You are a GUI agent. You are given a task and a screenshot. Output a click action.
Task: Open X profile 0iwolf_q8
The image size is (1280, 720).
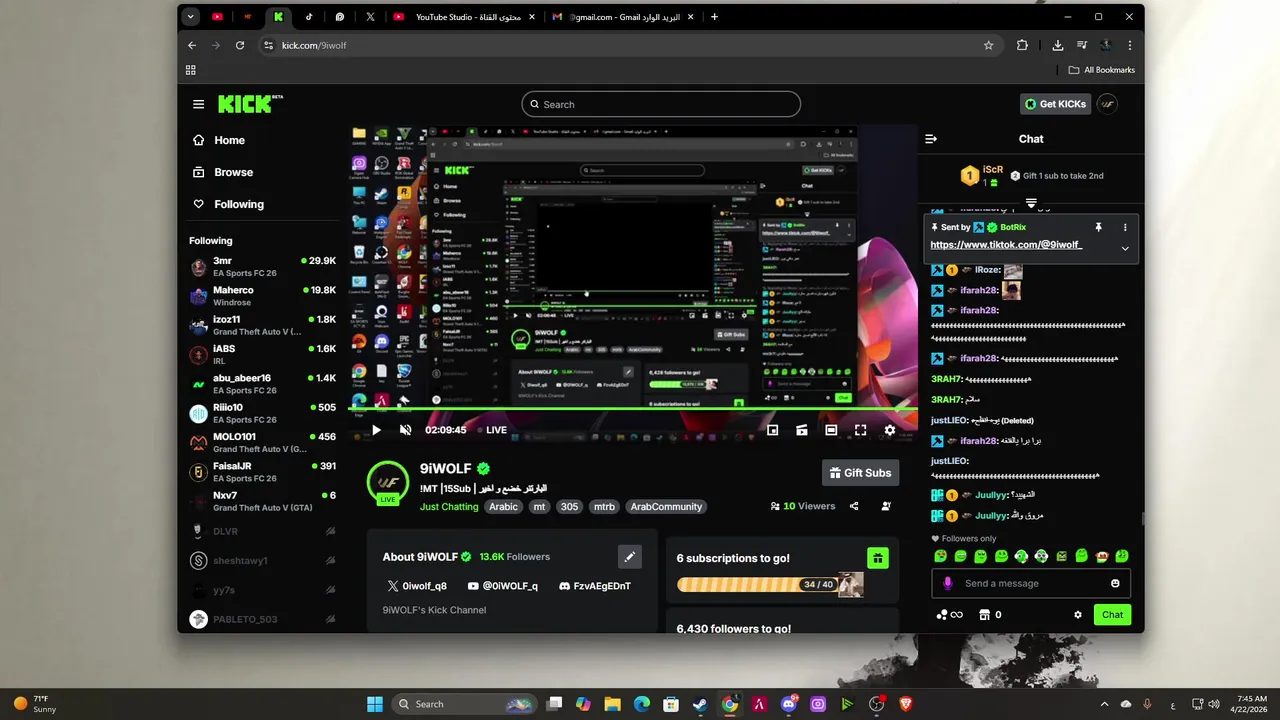pos(417,586)
